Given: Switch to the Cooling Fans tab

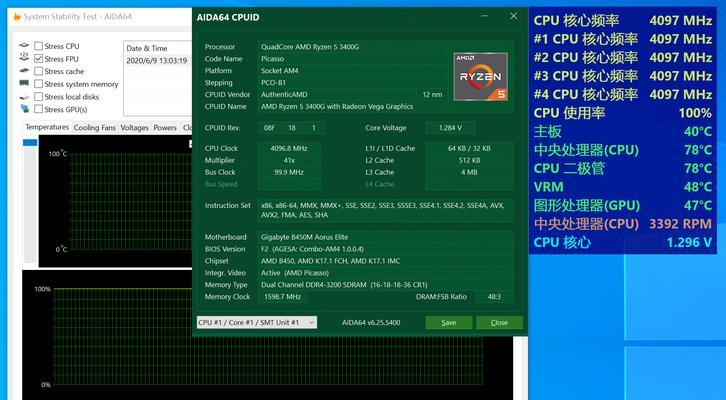Looking at the screenshot, I should [x=94, y=127].
